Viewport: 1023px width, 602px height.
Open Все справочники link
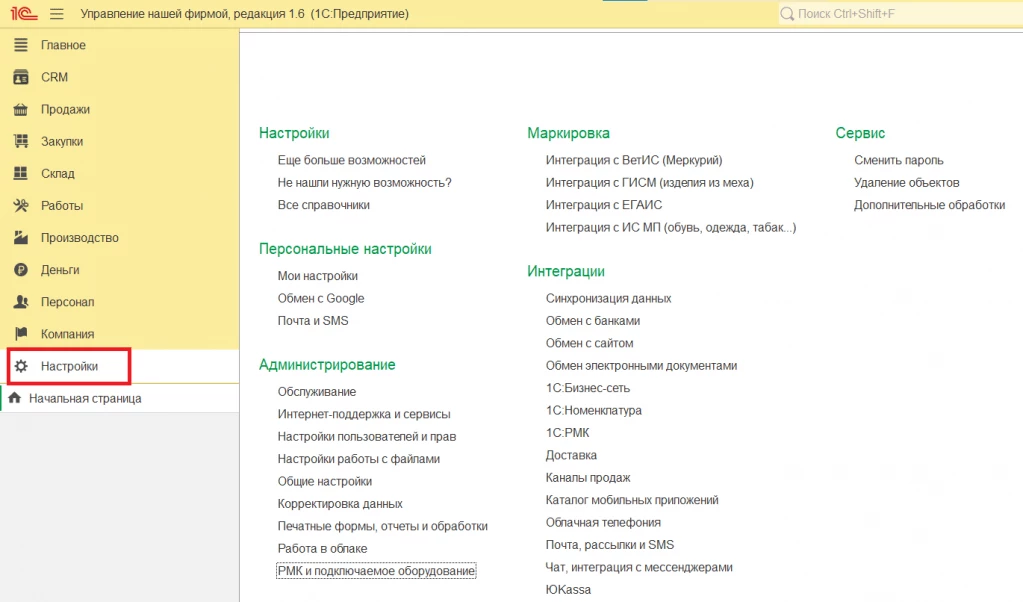(x=324, y=205)
